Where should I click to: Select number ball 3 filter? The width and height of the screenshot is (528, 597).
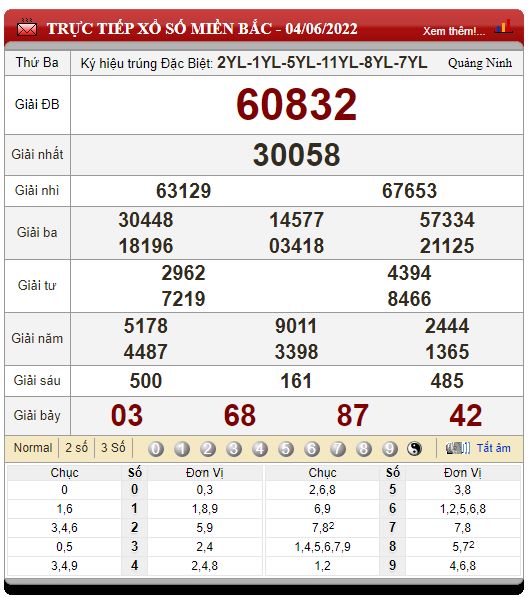tap(234, 449)
